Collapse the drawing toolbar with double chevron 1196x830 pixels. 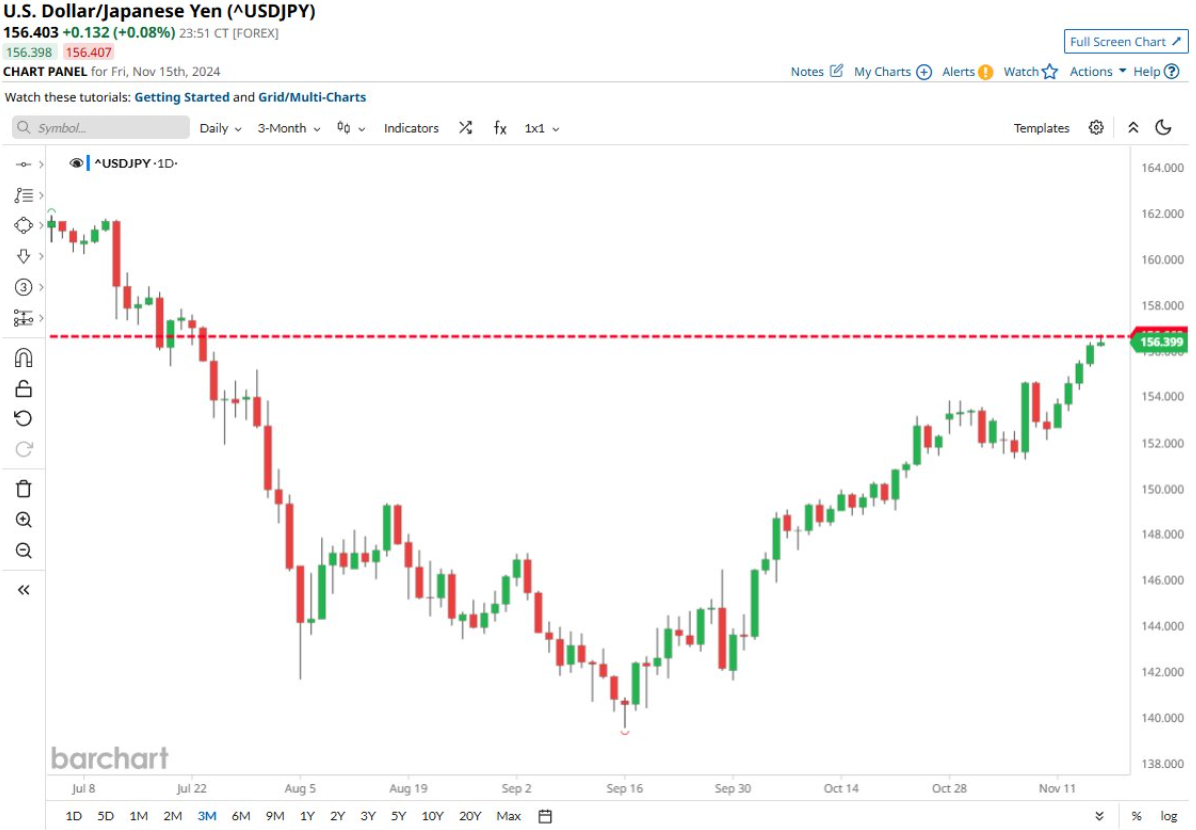click(23, 590)
